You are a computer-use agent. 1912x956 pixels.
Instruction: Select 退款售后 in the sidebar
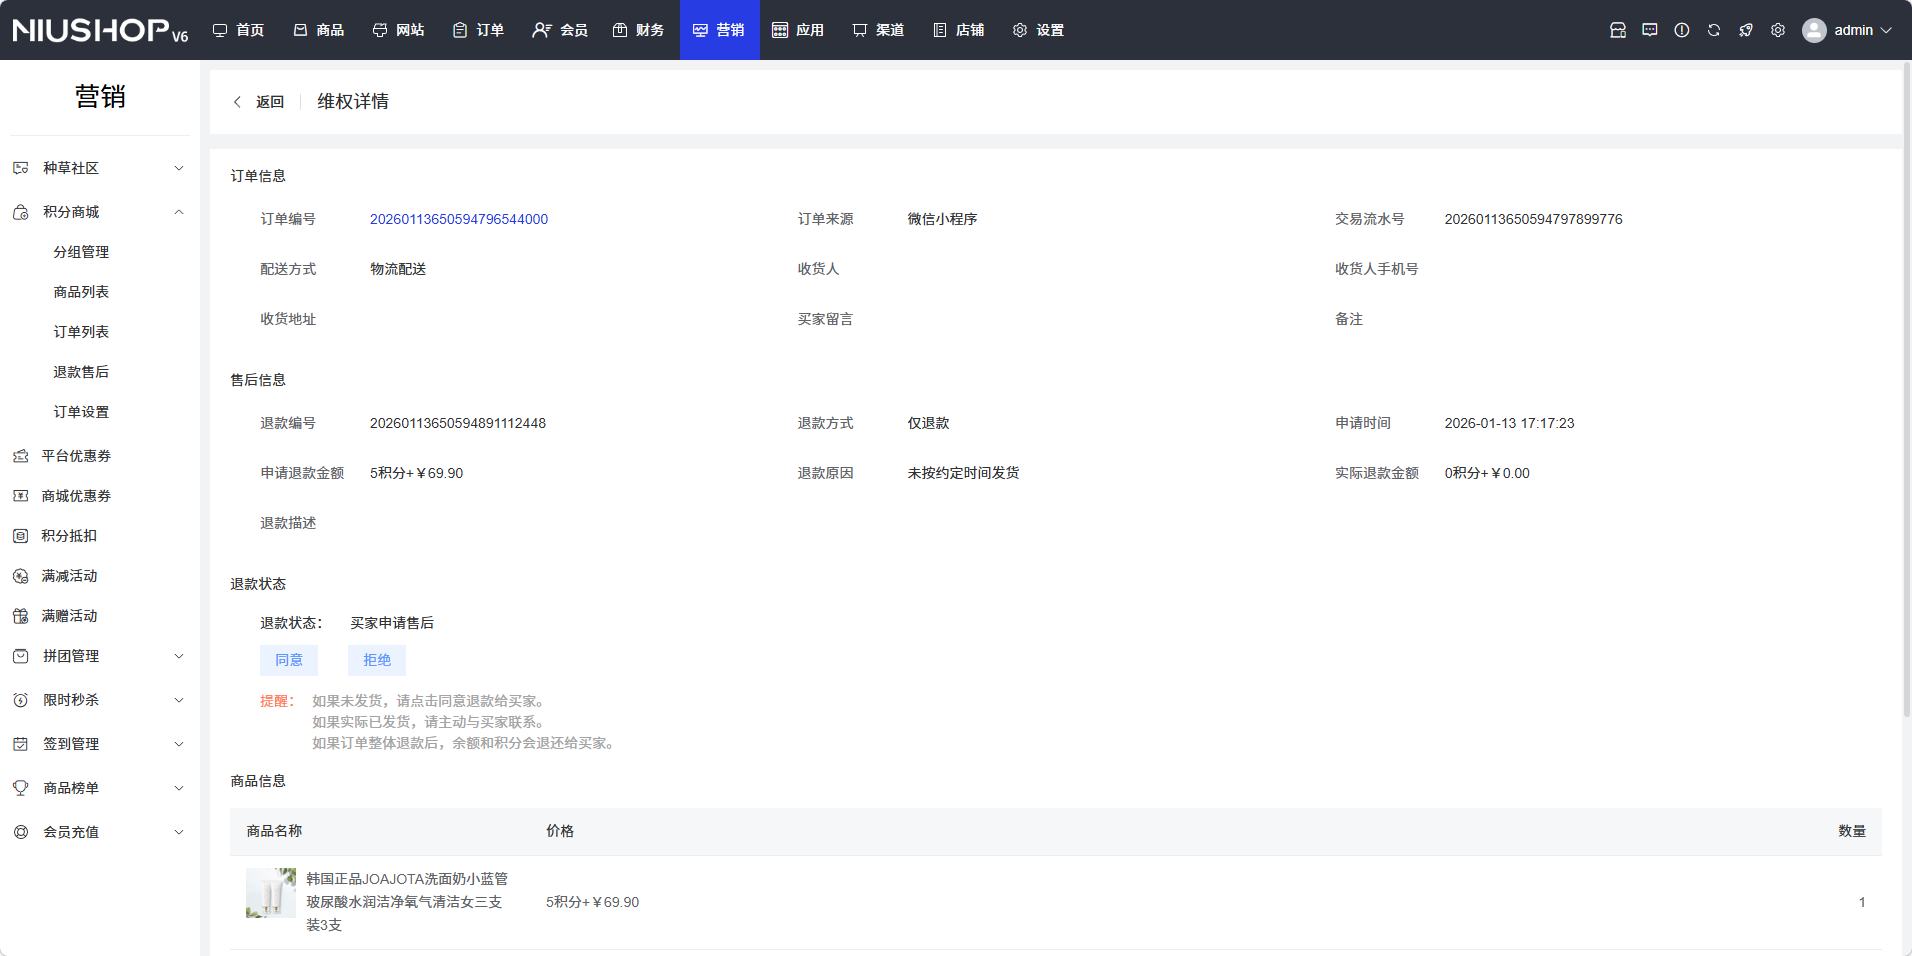click(81, 372)
